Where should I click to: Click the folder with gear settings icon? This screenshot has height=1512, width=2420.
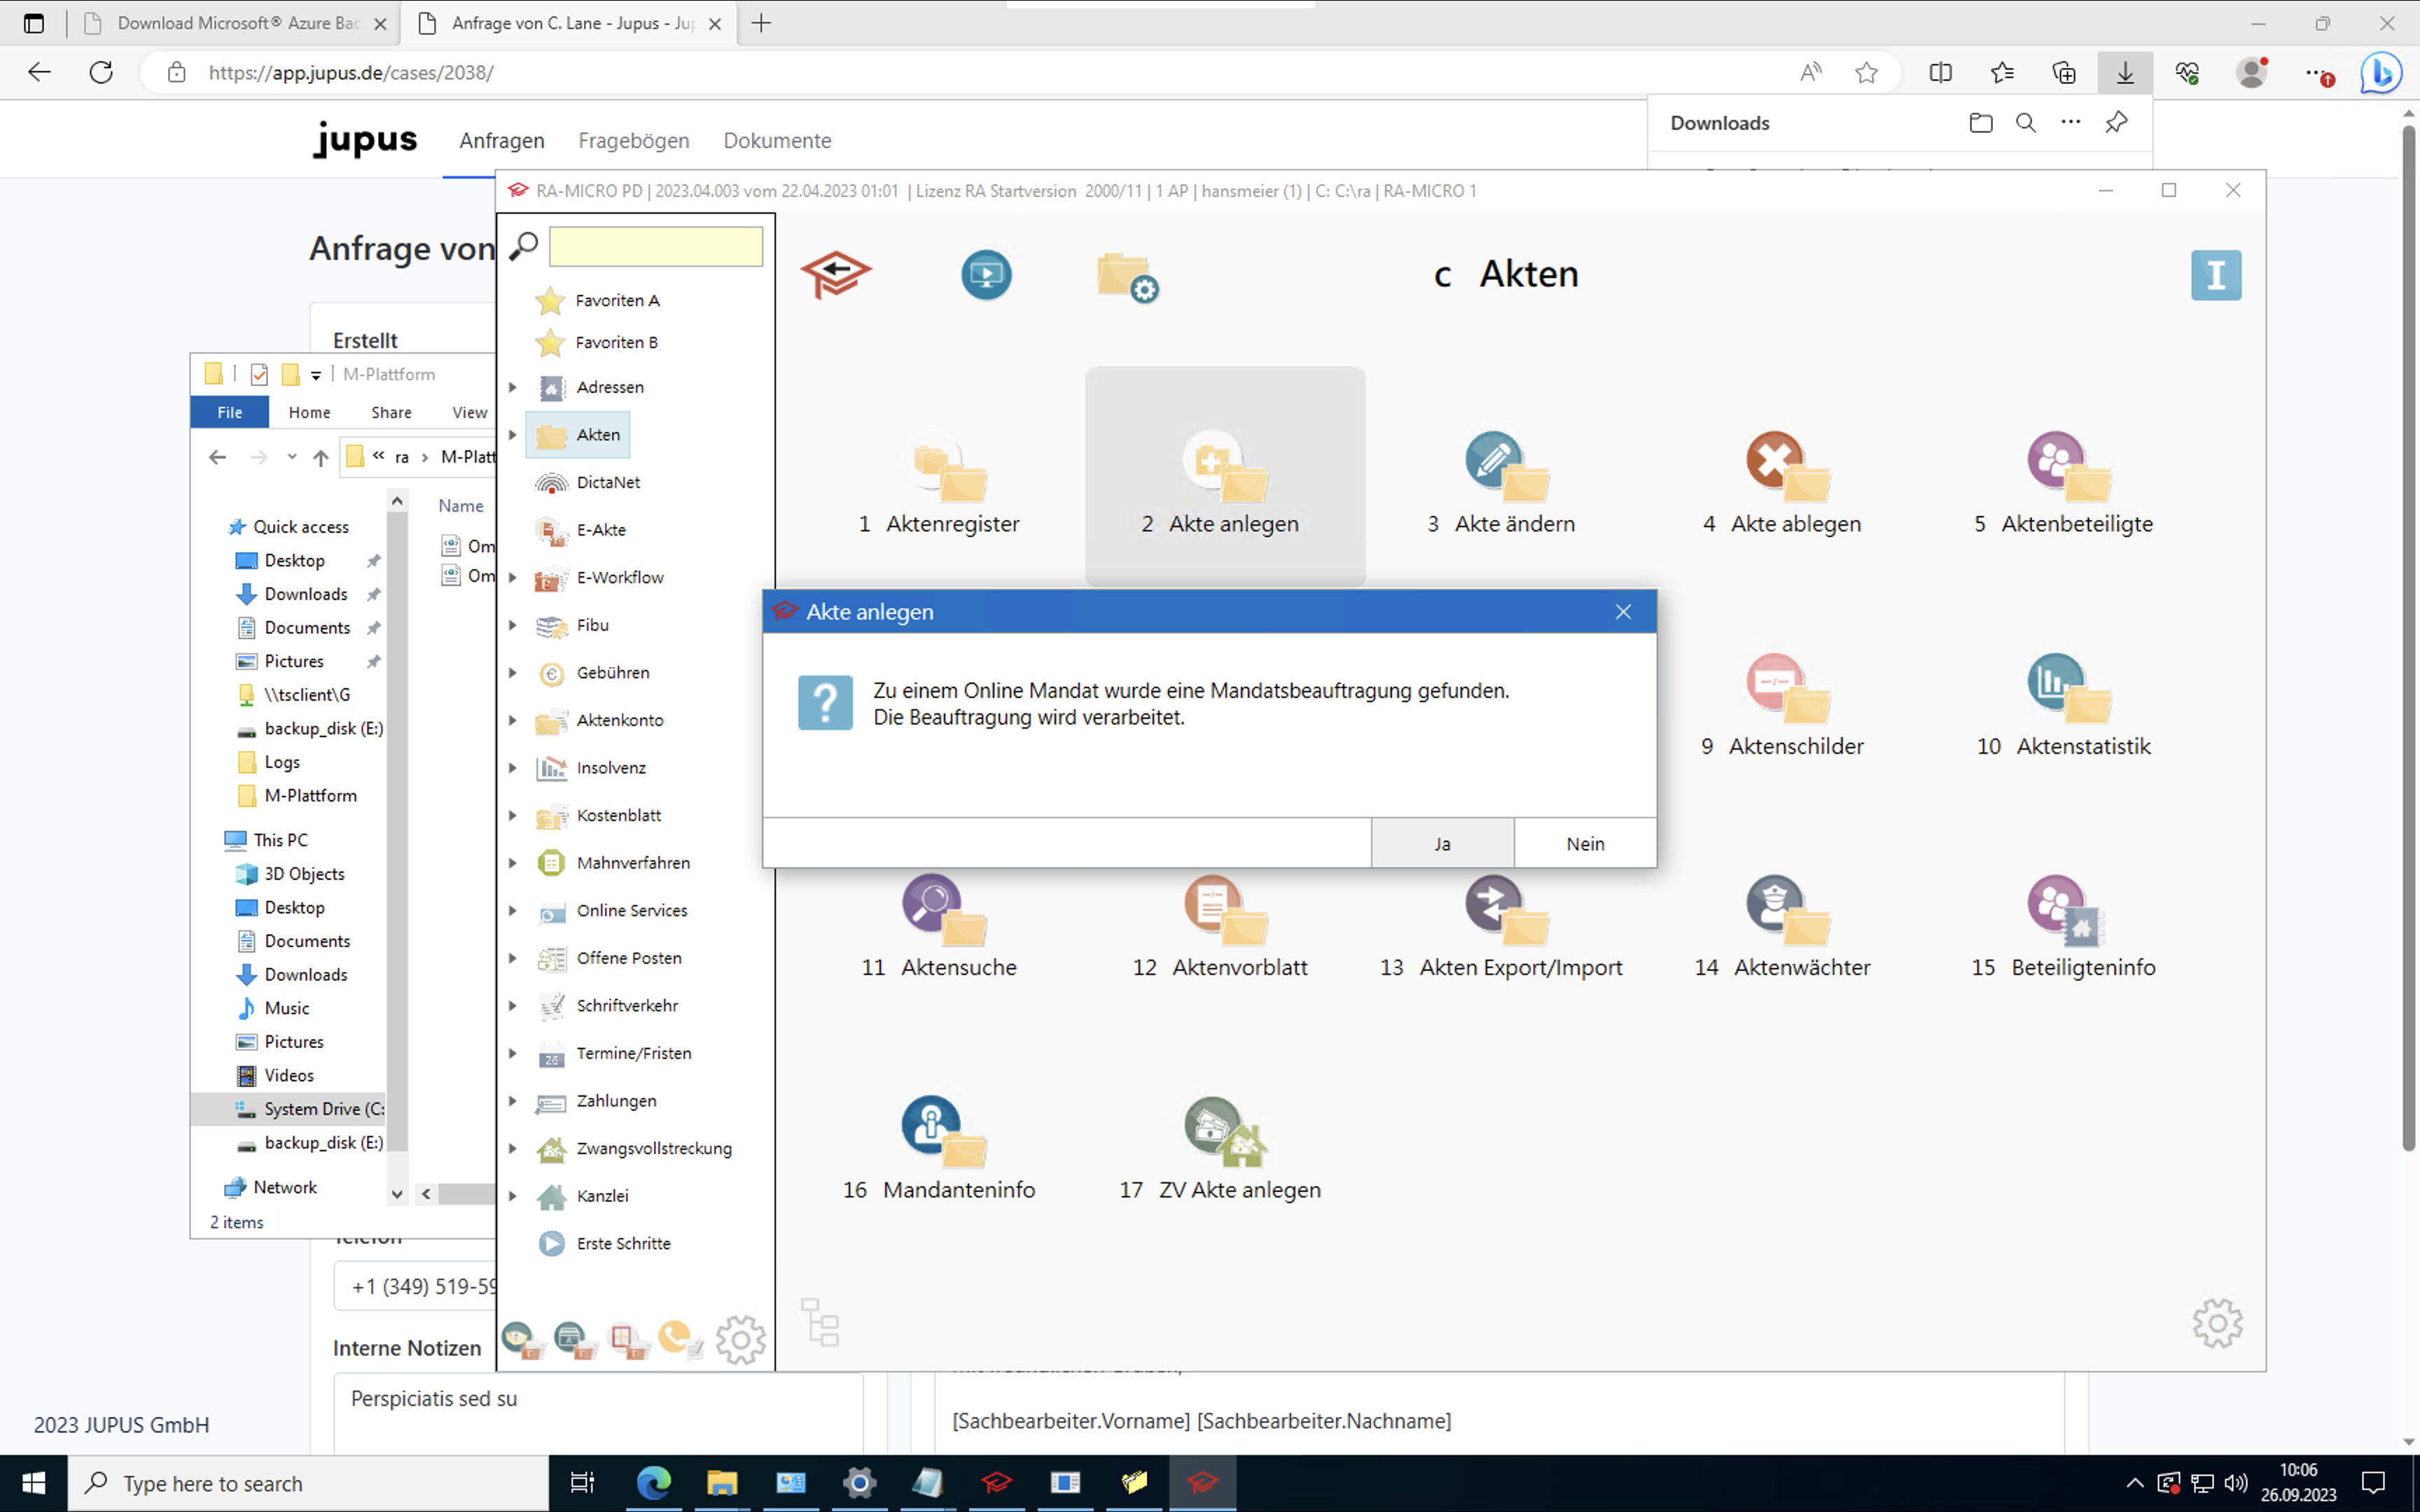1127,277
